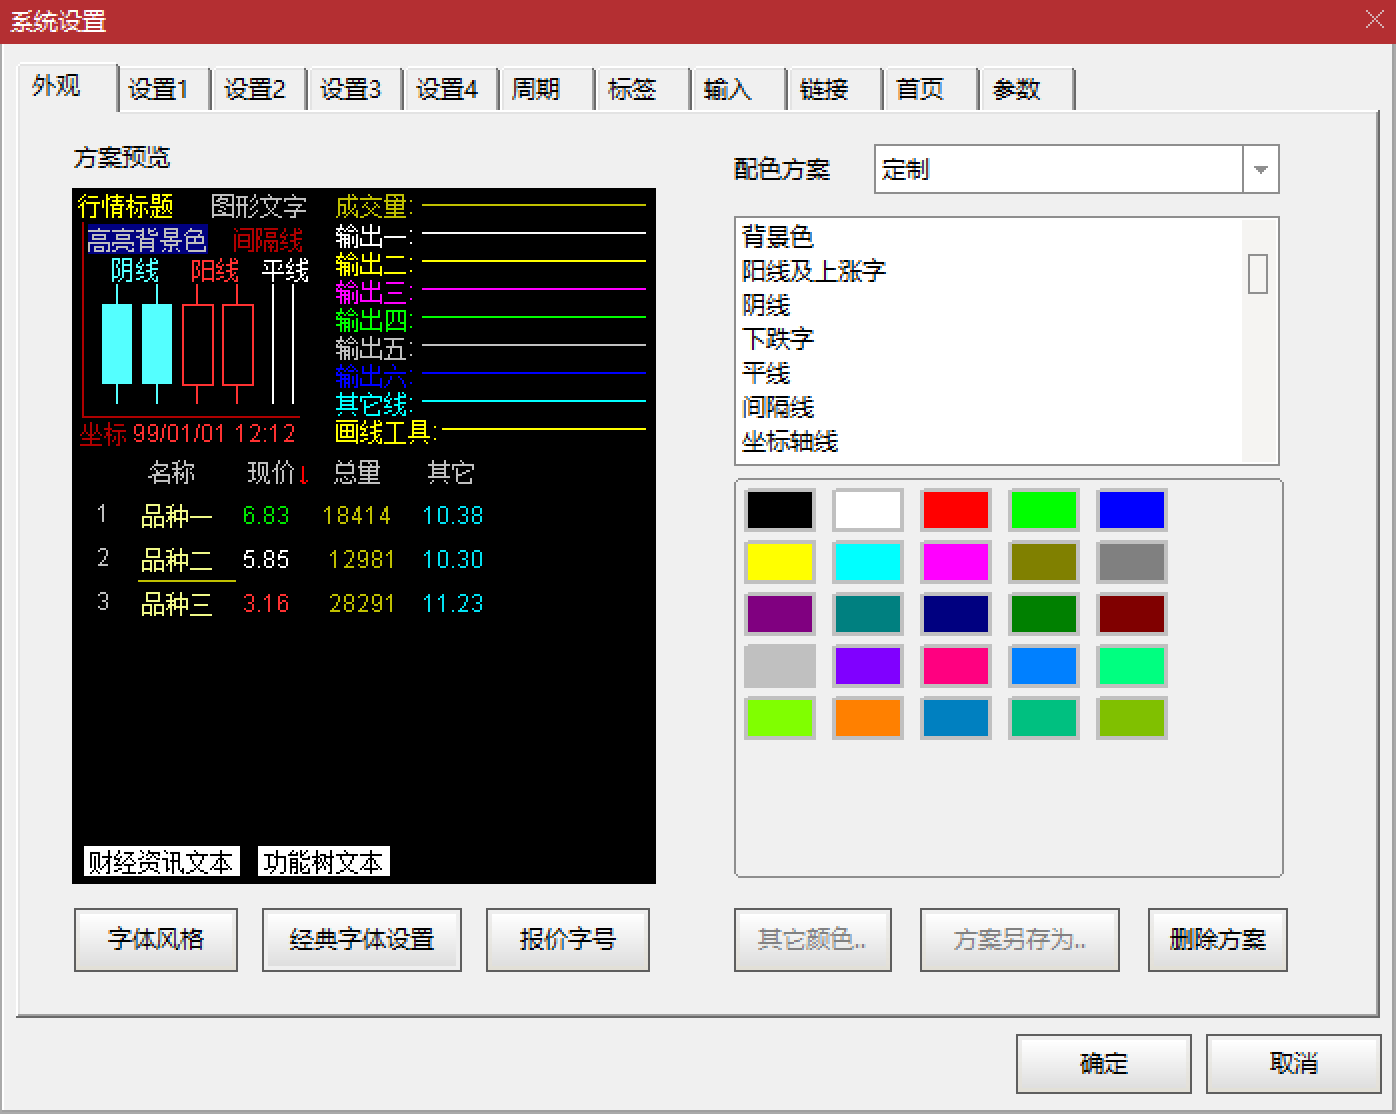Pick the chartreuse swatch in the bottom row
This screenshot has height=1114, width=1396.
tap(780, 718)
